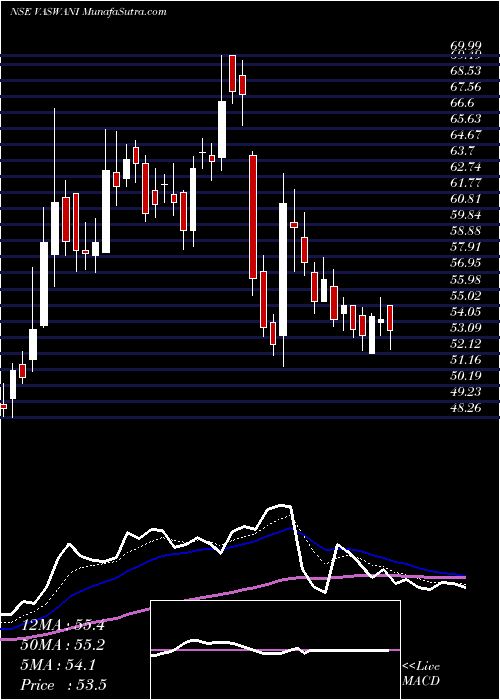
Task: Click the 53.09 price axis label
Action: tap(466, 328)
